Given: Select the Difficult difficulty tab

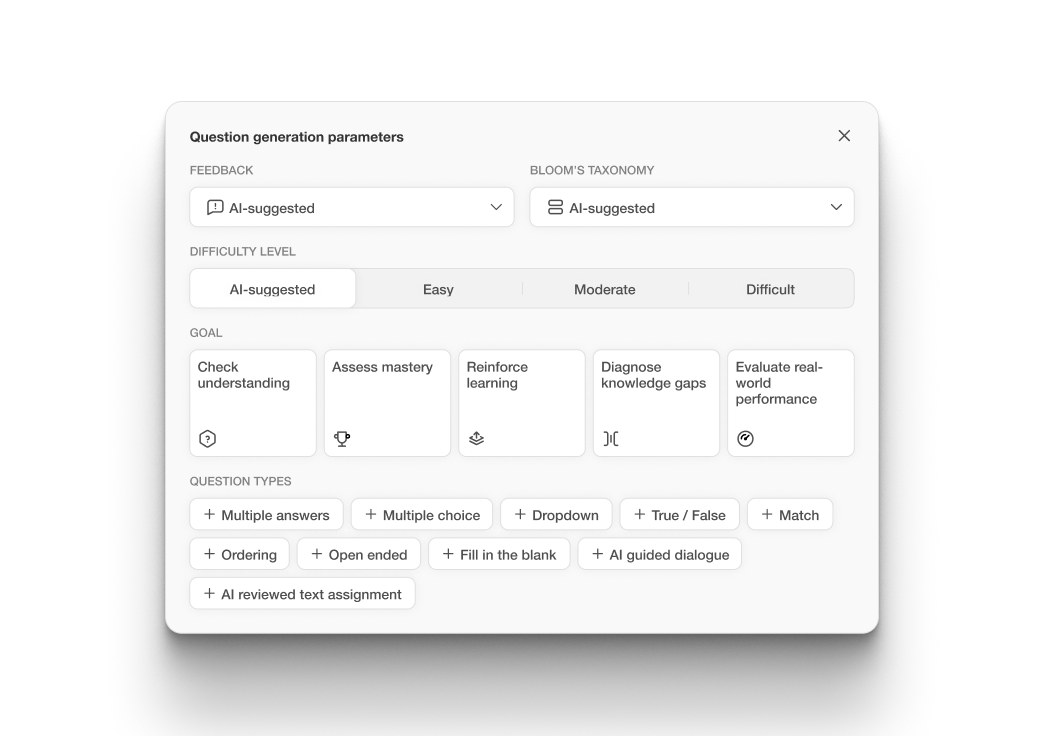Looking at the screenshot, I should 770,289.
